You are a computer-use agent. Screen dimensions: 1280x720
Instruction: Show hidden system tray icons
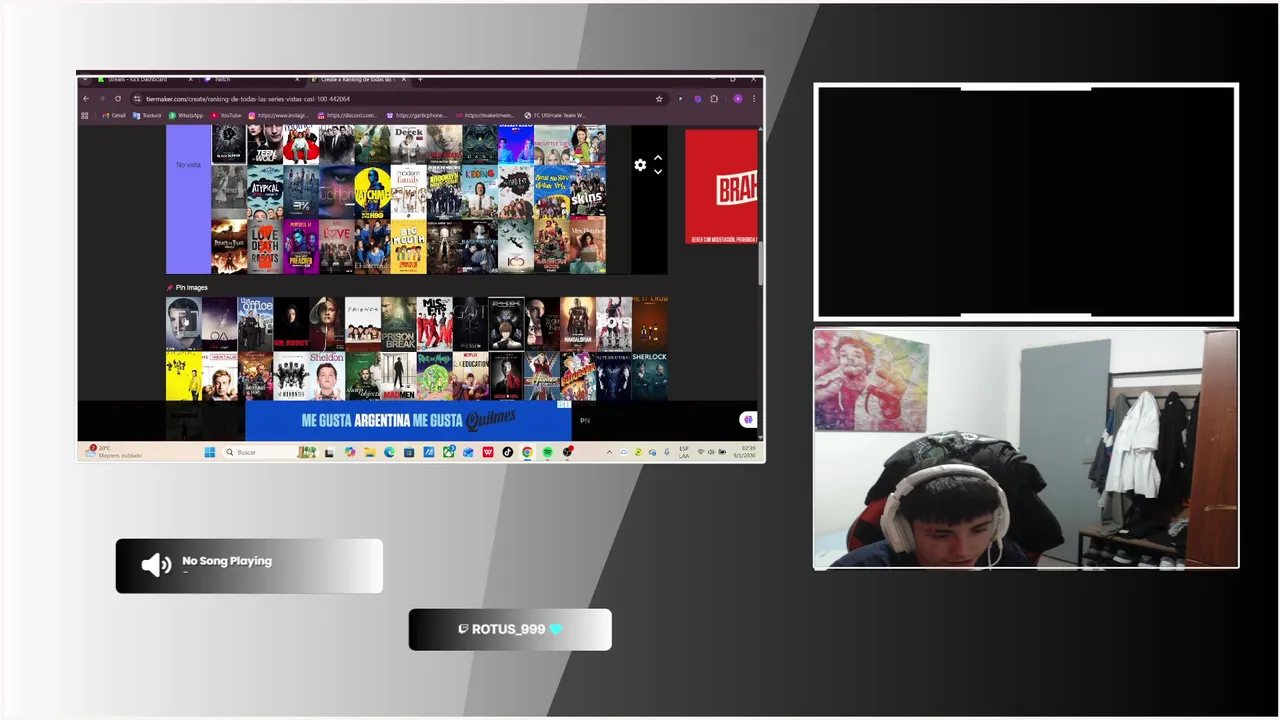click(609, 452)
